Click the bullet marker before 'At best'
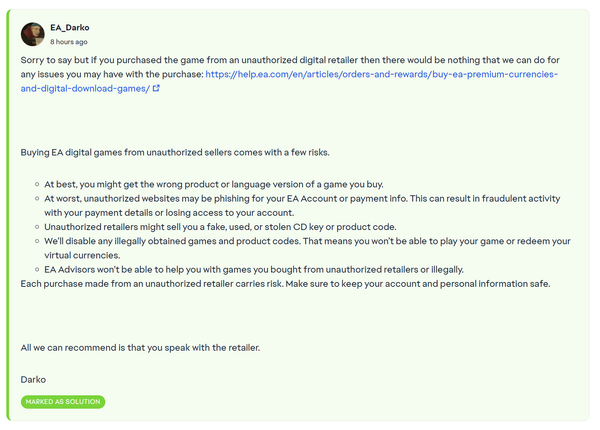This screenshot has width=600, height=430. coord(36,186)
